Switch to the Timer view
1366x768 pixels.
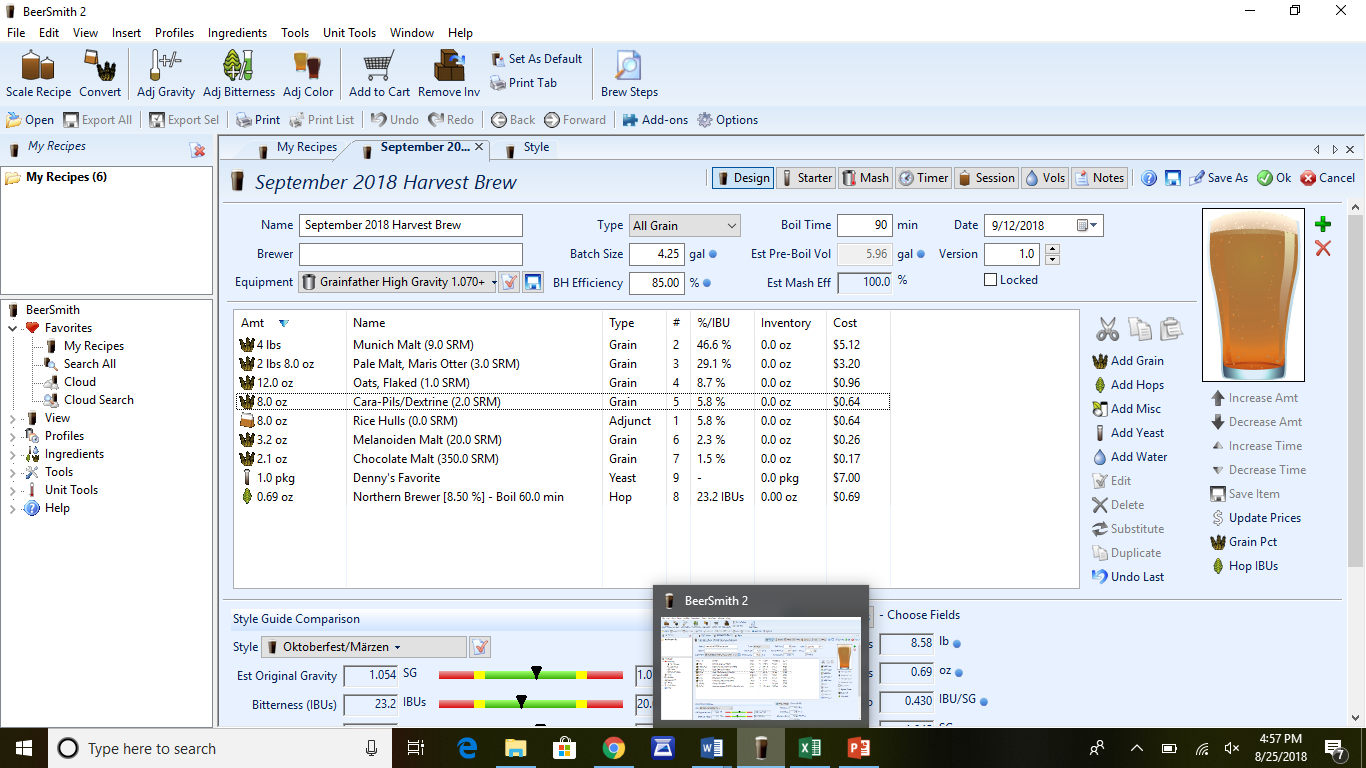coord(923,178)
